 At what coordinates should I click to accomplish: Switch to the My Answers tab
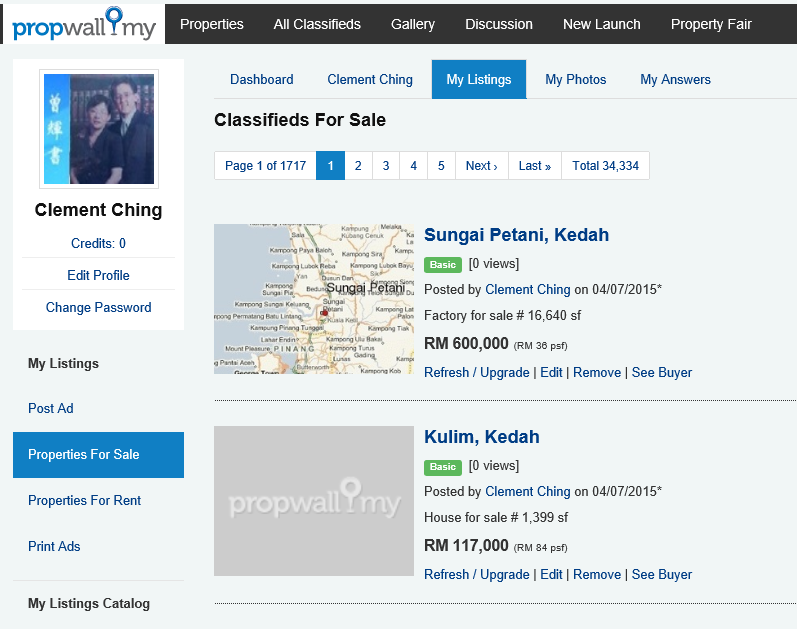coord(675,79)
